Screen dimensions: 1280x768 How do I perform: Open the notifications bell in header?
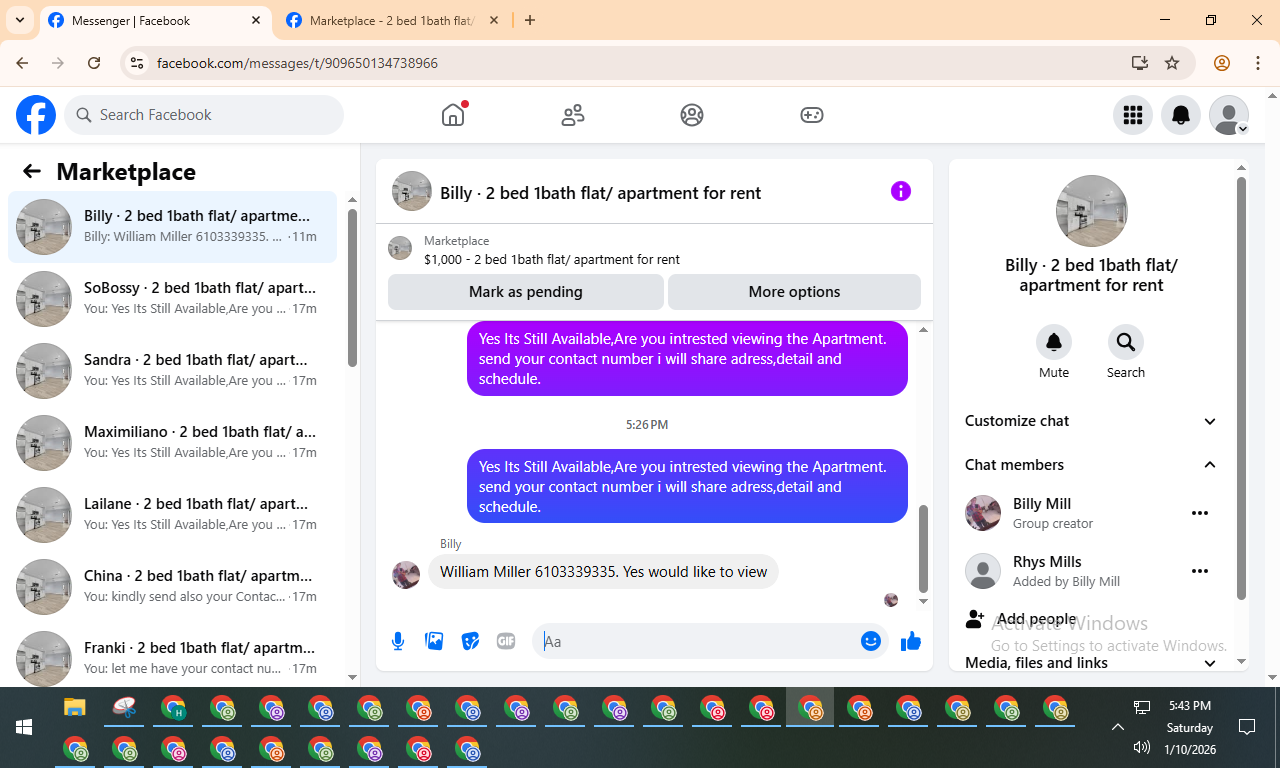click(x=1181, y=115)
